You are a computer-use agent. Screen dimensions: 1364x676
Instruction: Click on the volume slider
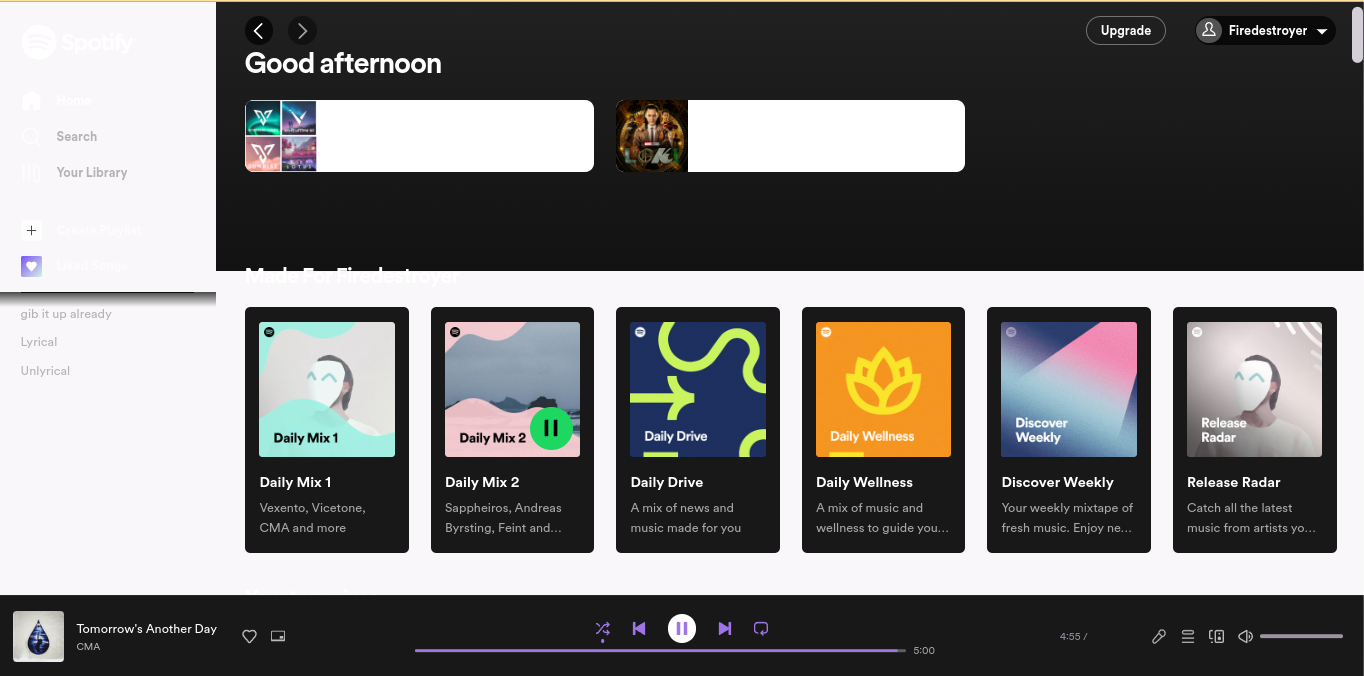coord(1301,636)
